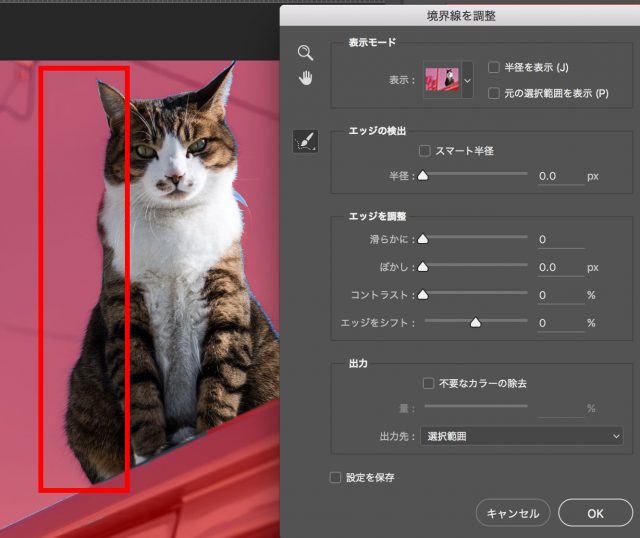Enable 元の選択範囲を表示 (P) checkbox
The image size is (640, 538).
[x=494, y=93]
